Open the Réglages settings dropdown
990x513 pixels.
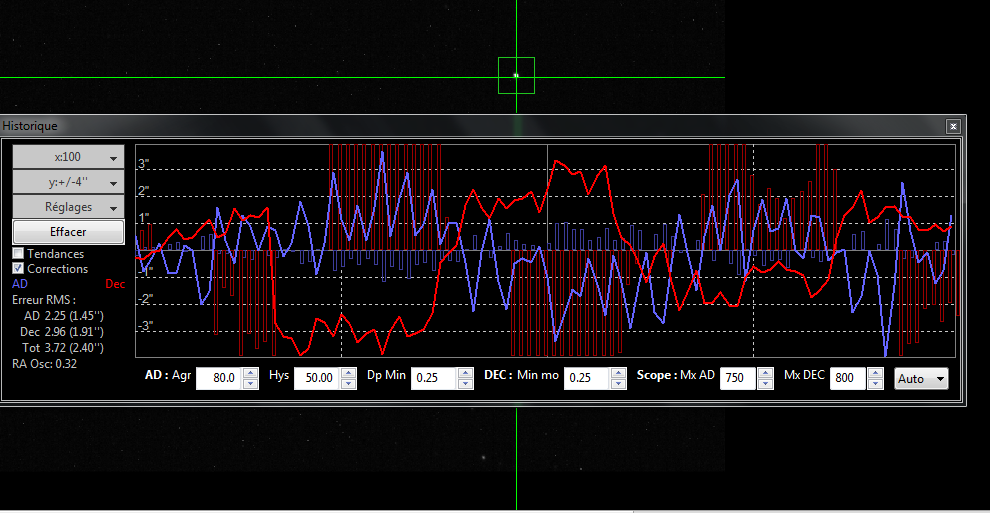point(68,207)
